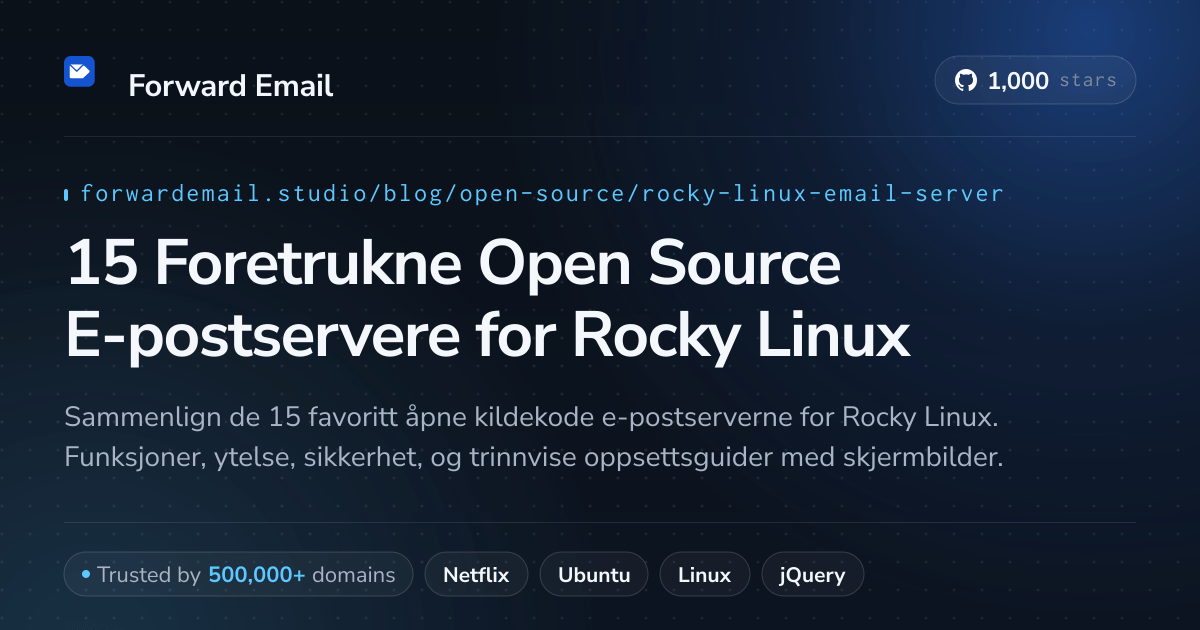Select the Netflix tag

(476, 575)
